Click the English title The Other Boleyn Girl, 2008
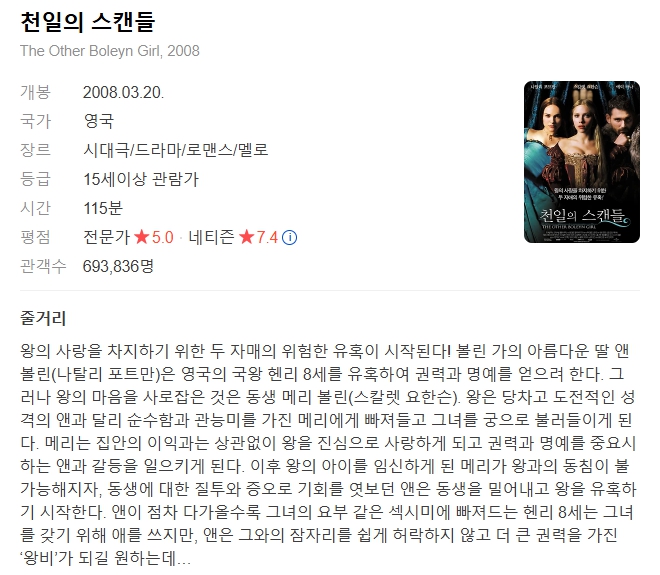 coord(110,51)
